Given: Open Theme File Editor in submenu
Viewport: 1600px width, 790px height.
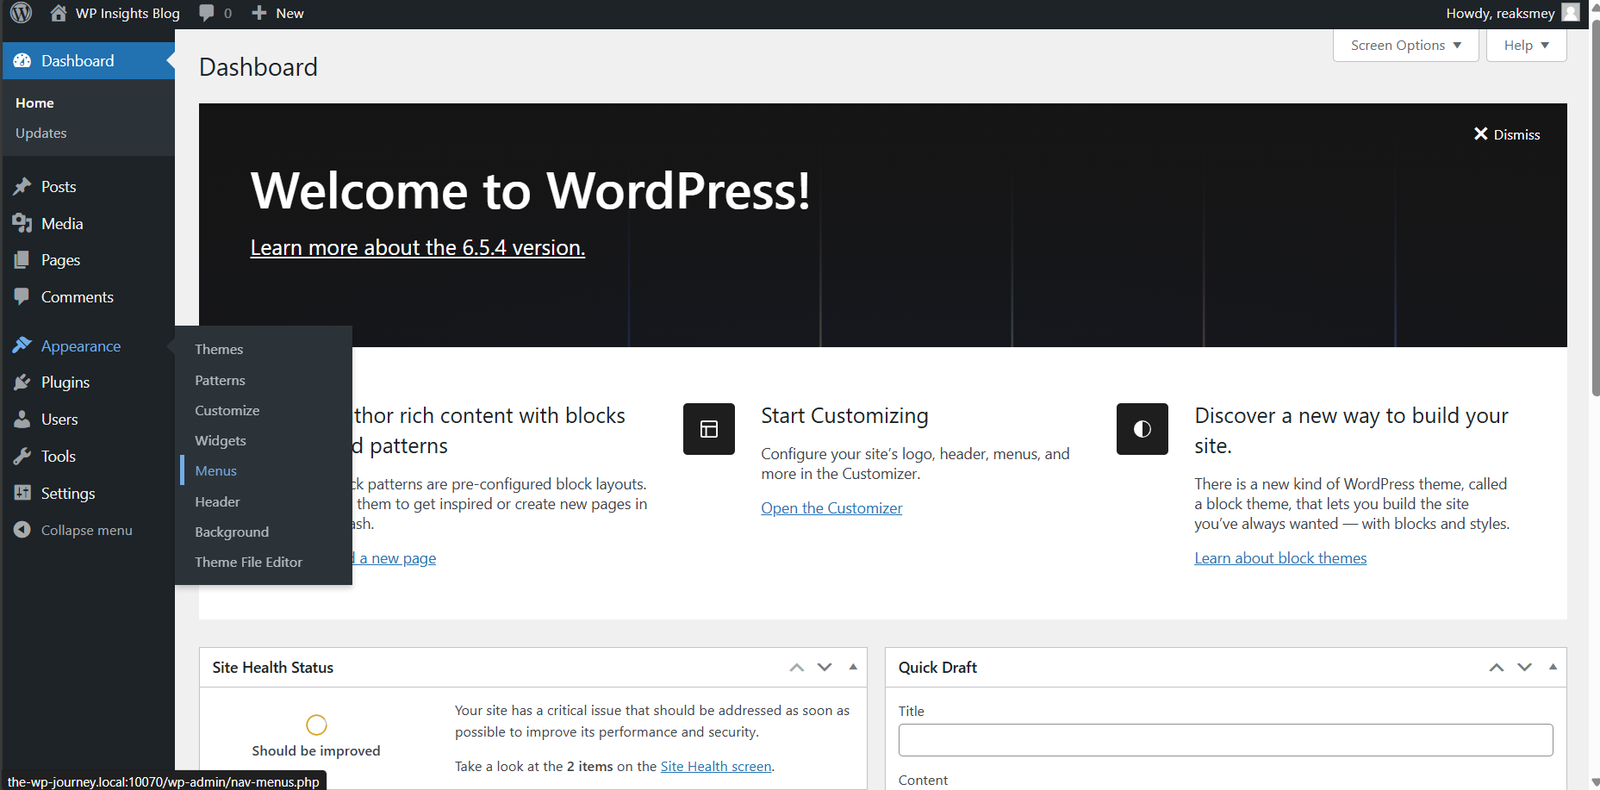Looking at the screenshot, I should point(248,562).
